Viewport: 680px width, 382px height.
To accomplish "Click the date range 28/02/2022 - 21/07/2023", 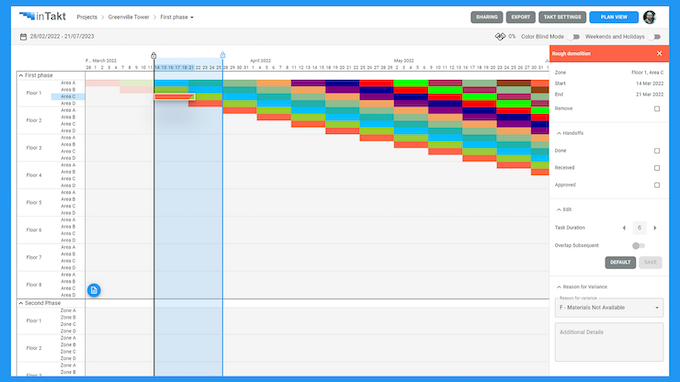I will tap(62, 36).
